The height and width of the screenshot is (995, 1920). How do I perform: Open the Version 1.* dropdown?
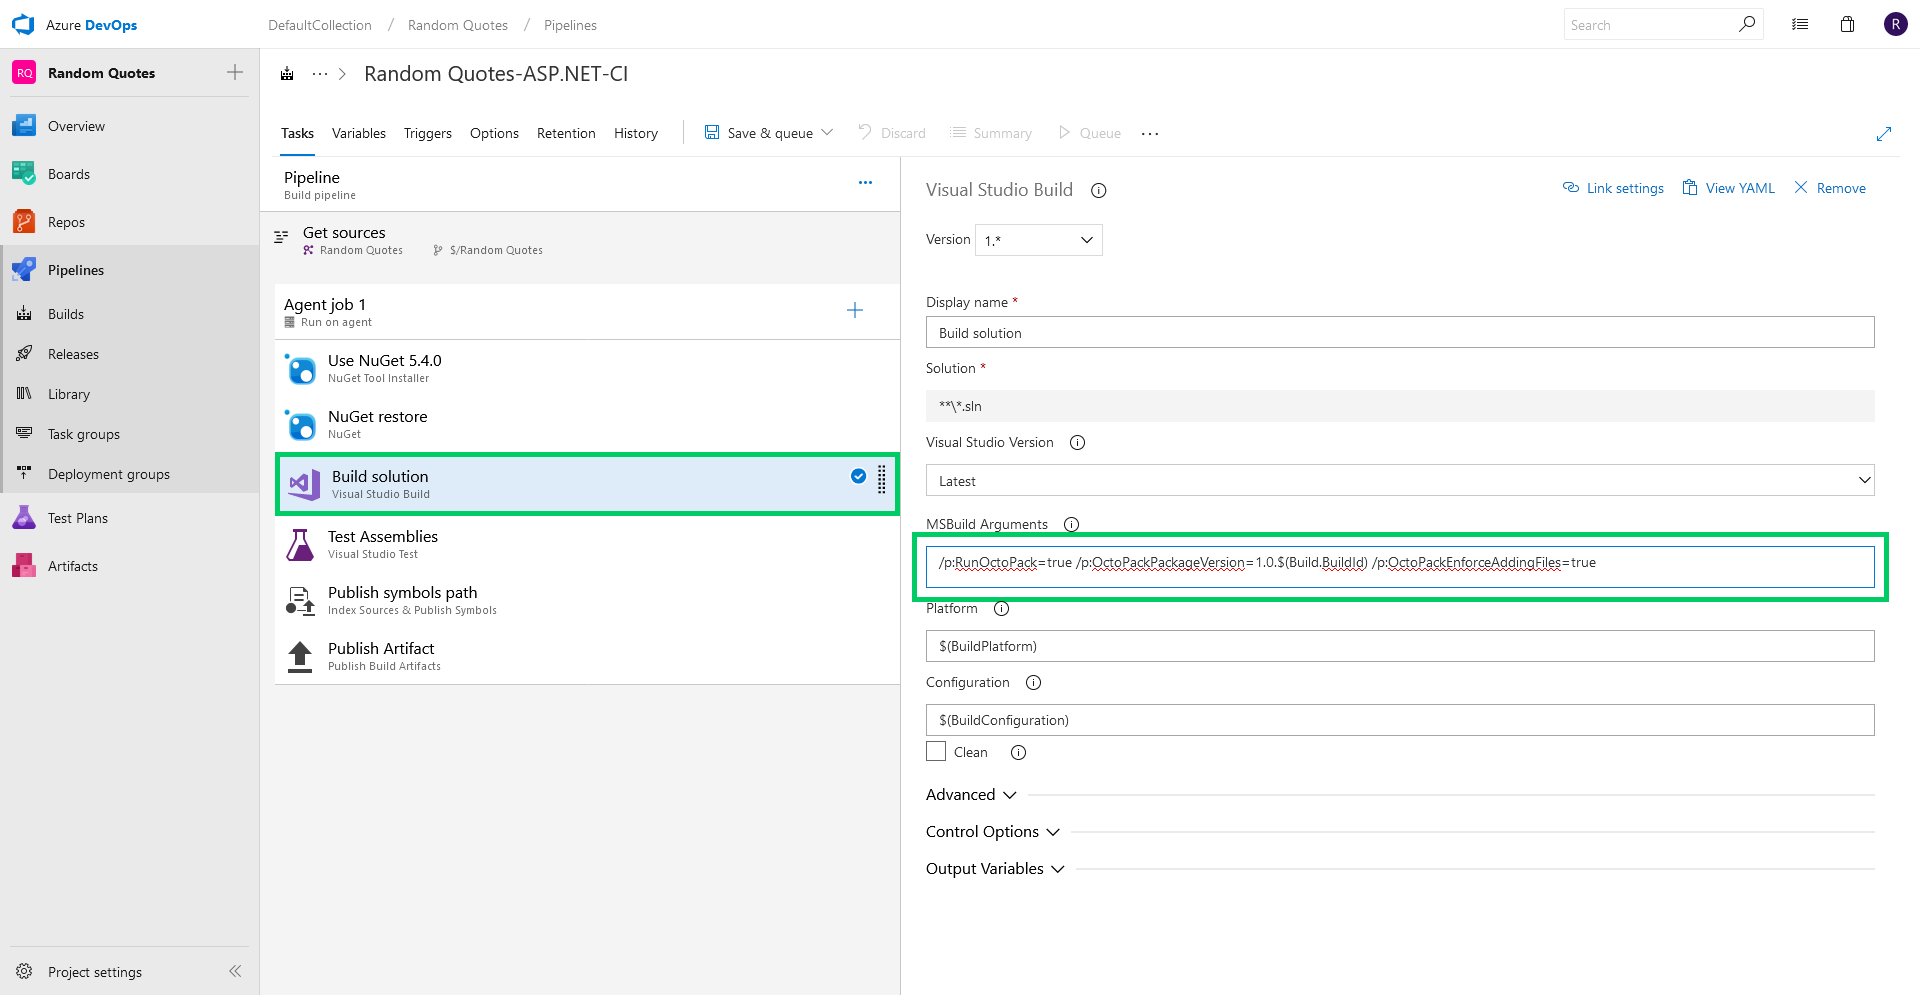(1039, 240)
